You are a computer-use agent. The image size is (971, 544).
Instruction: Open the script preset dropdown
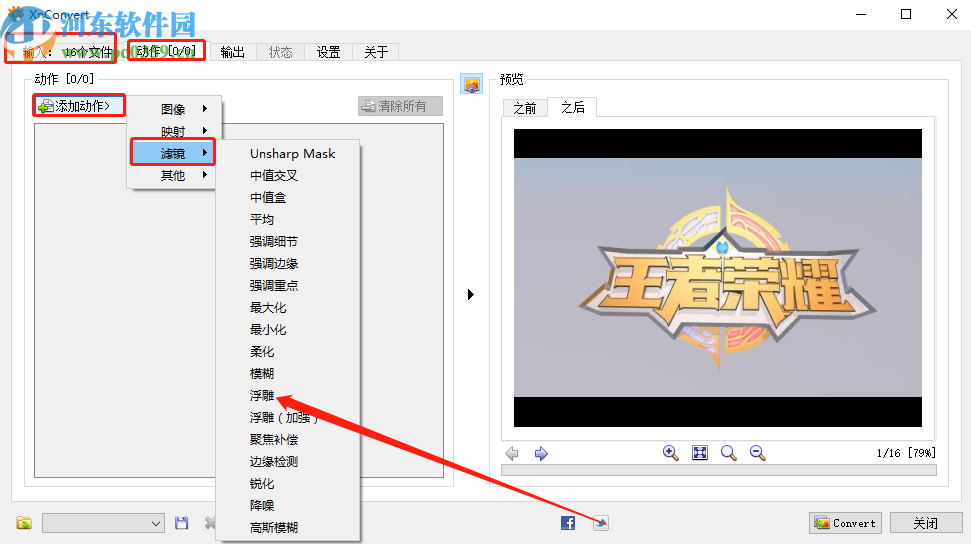[x=103, y=524]
